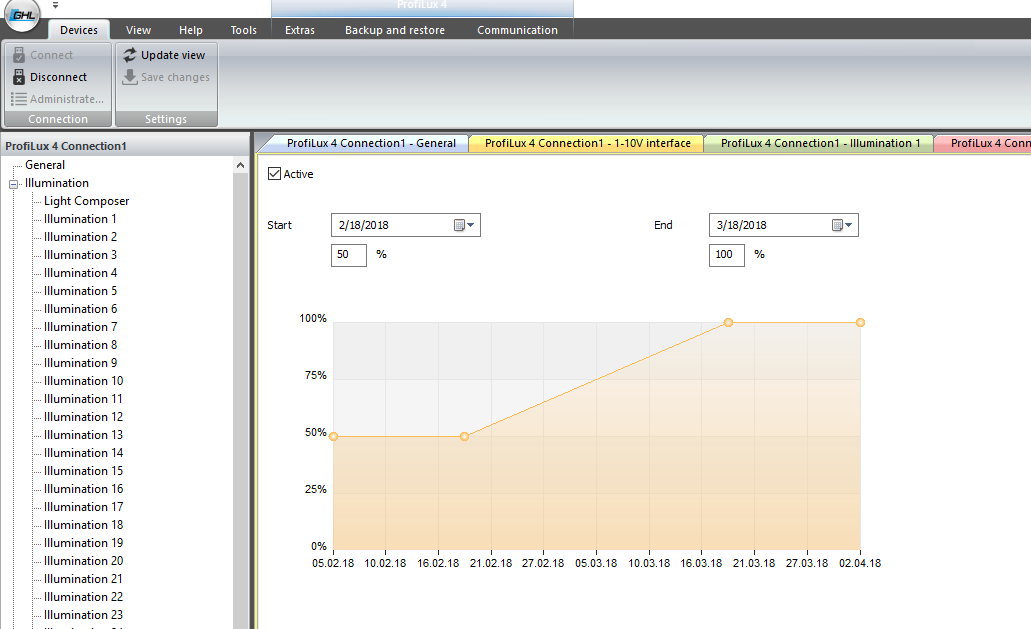
Task: Toggle the Active checkbox
Action: tap(275, 174)
